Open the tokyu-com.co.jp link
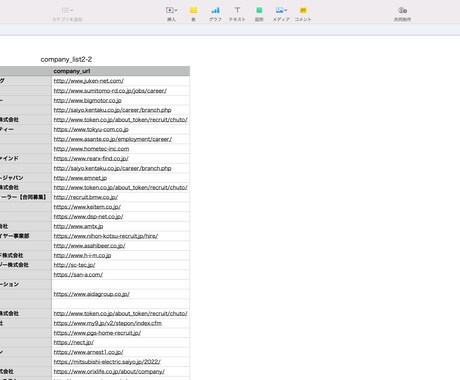Image resolution: width=460 pixels, height=380 pixels. 91,129
